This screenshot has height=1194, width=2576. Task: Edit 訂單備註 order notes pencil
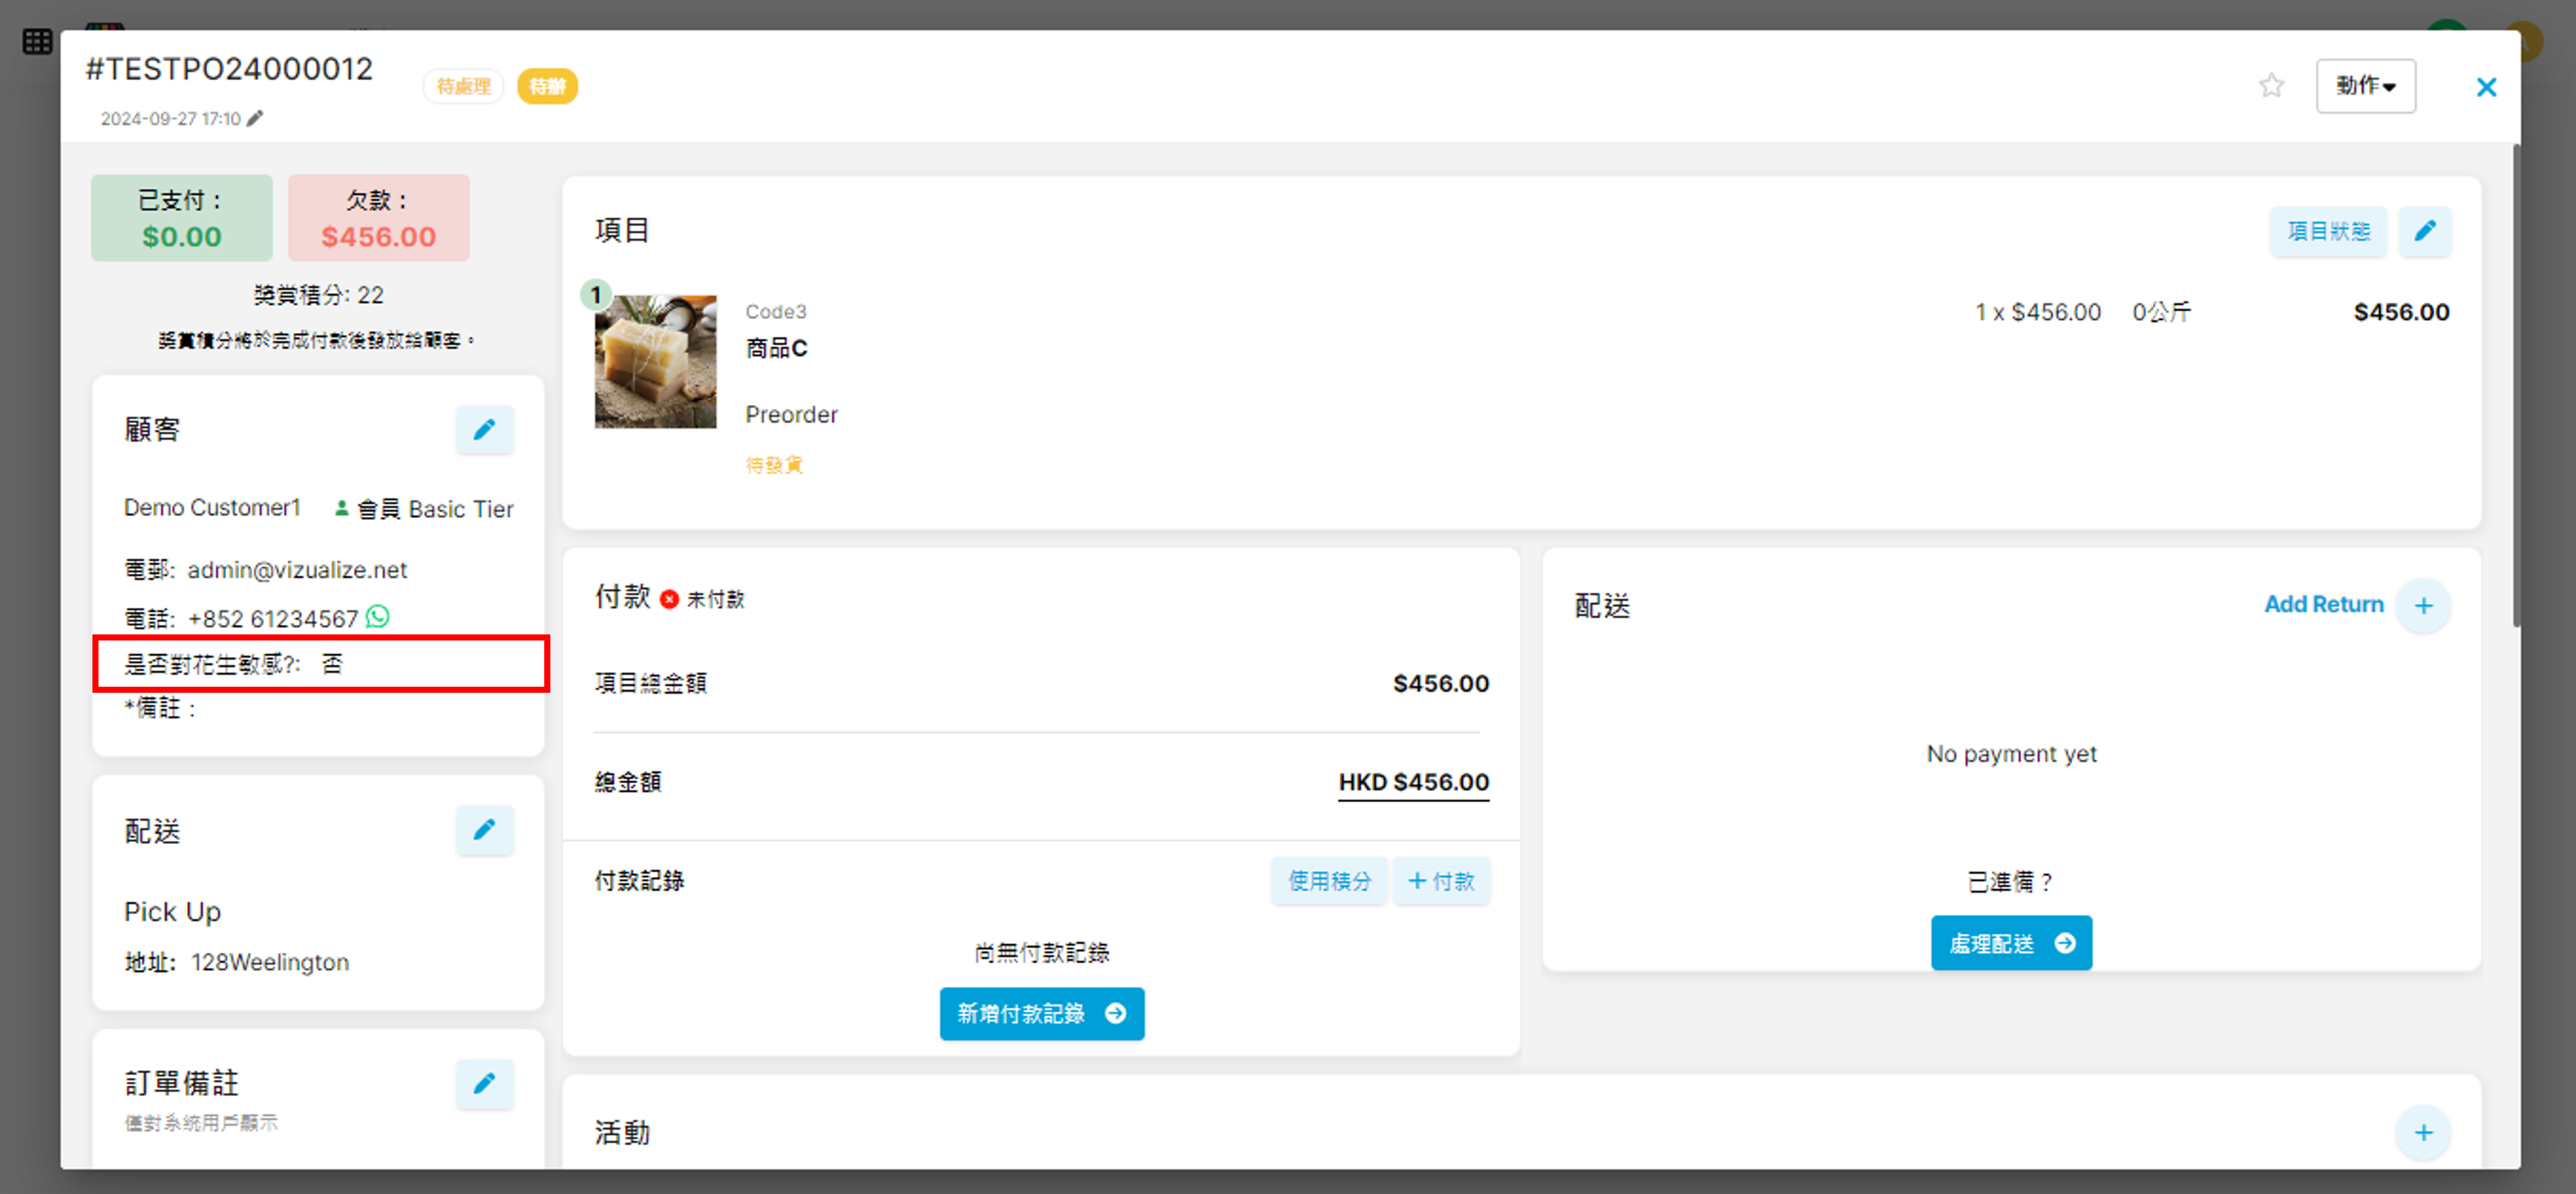pos(485,1083)
